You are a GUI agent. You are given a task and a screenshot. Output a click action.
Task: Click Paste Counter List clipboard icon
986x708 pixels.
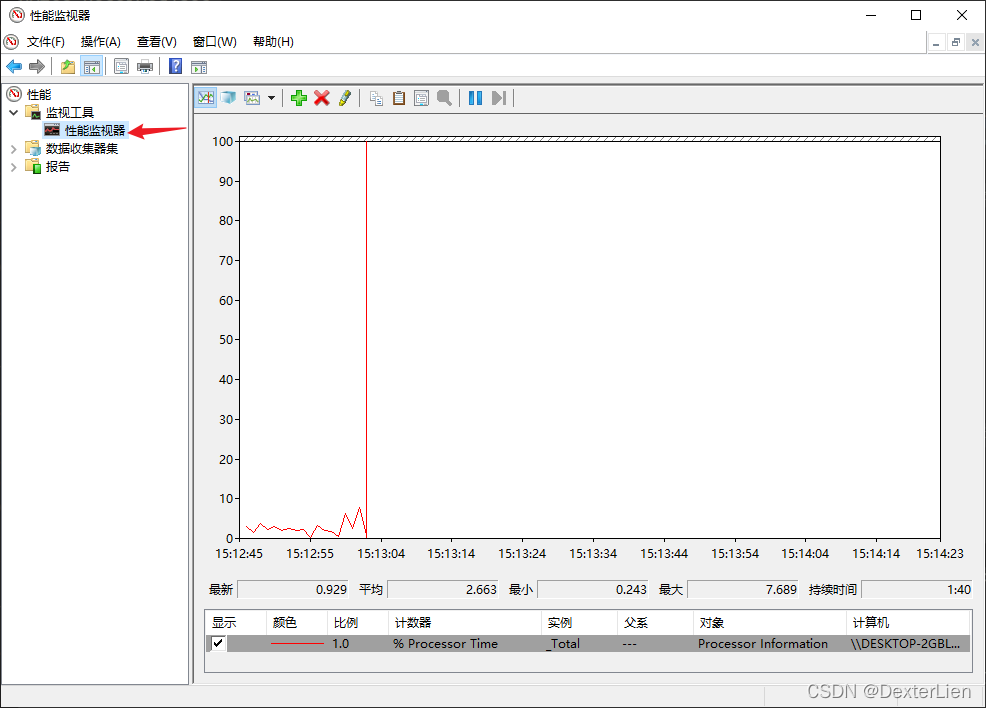pos(399,97)
